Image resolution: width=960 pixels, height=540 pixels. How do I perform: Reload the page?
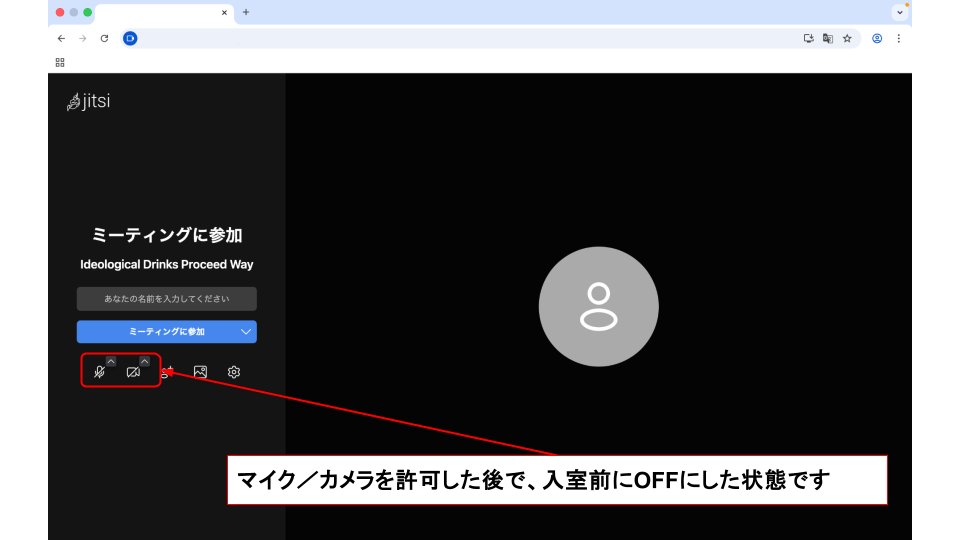click(104, 38)
